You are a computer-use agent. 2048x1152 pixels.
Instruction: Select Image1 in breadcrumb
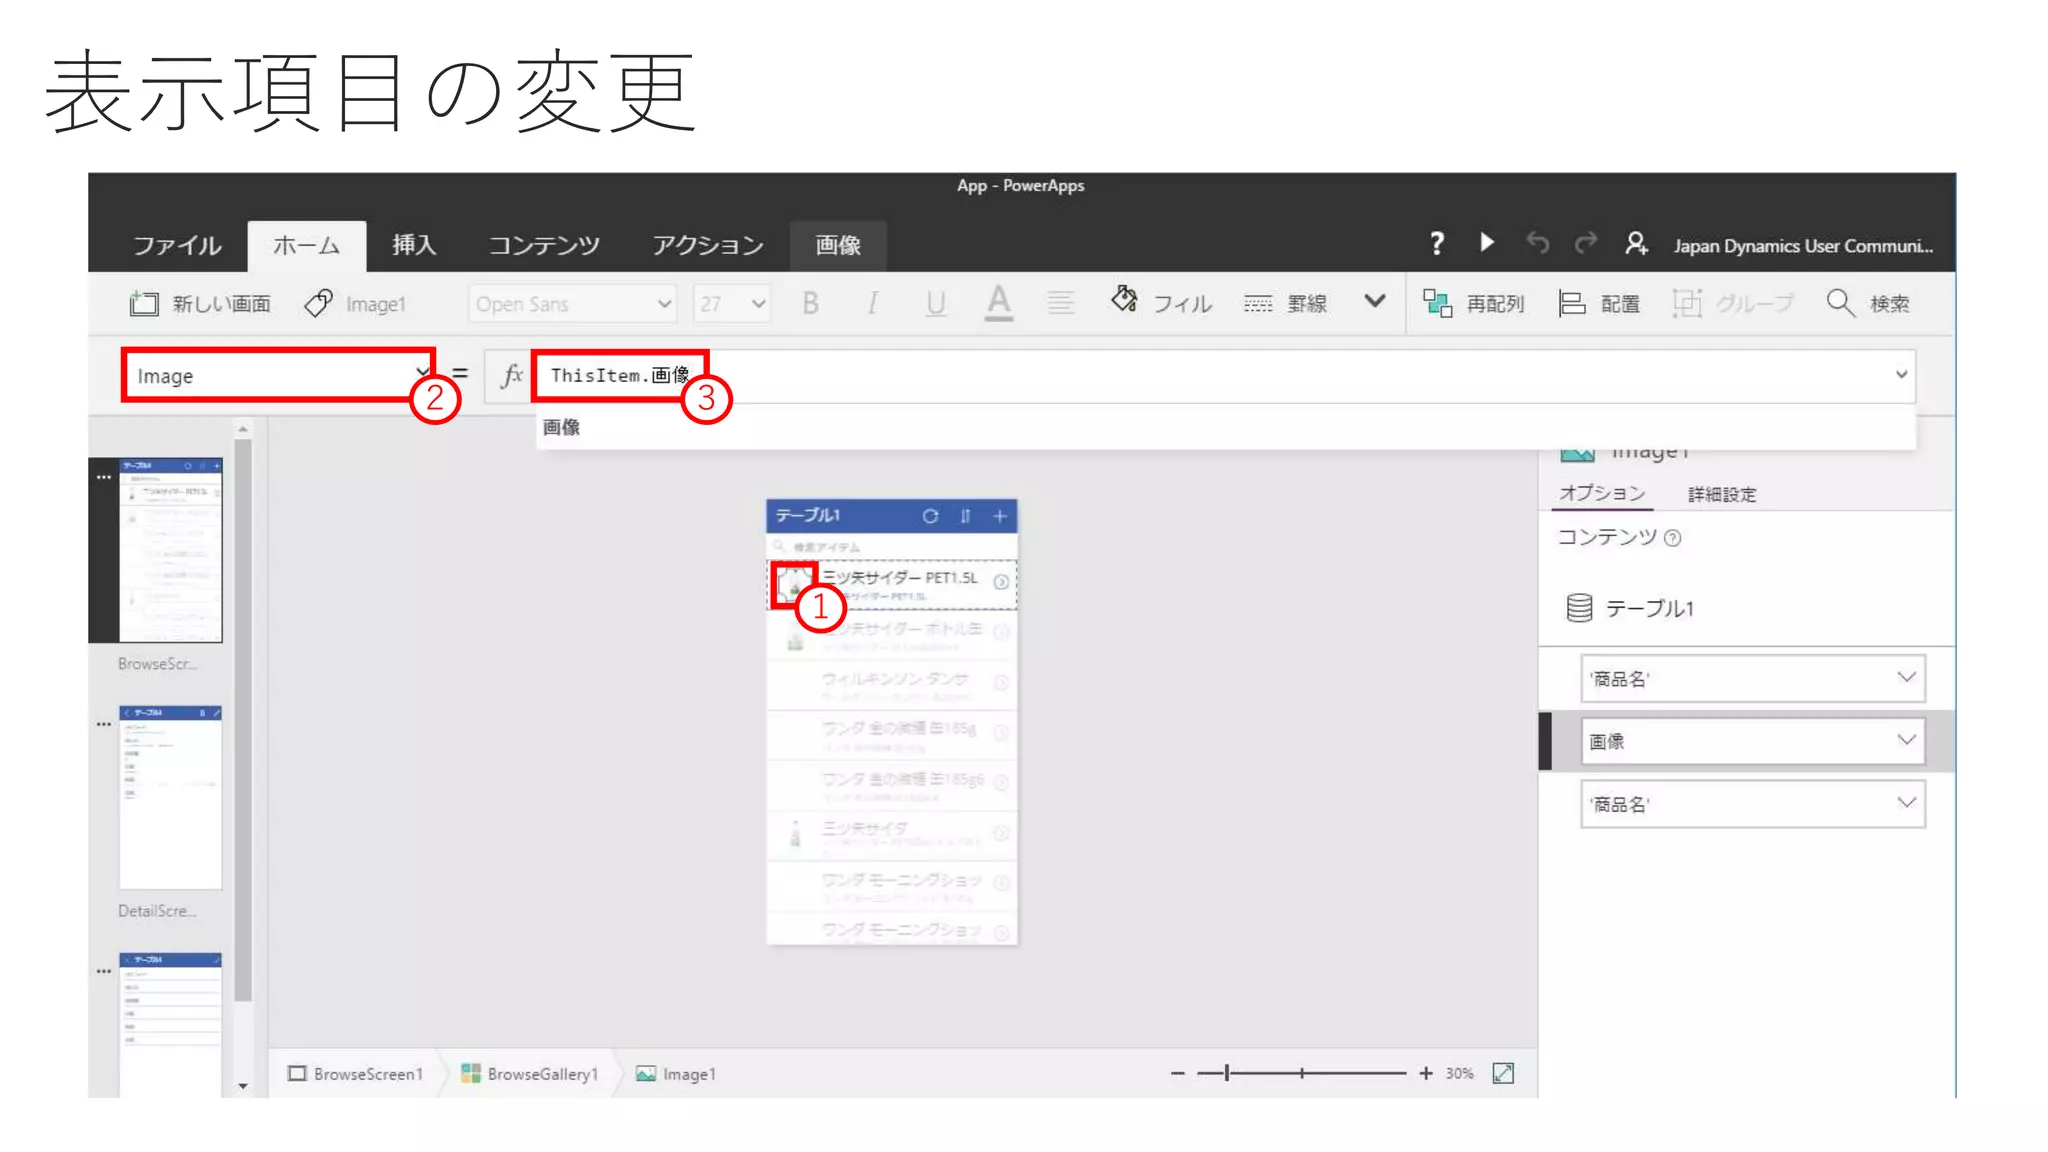click(x=676, y=1074)
